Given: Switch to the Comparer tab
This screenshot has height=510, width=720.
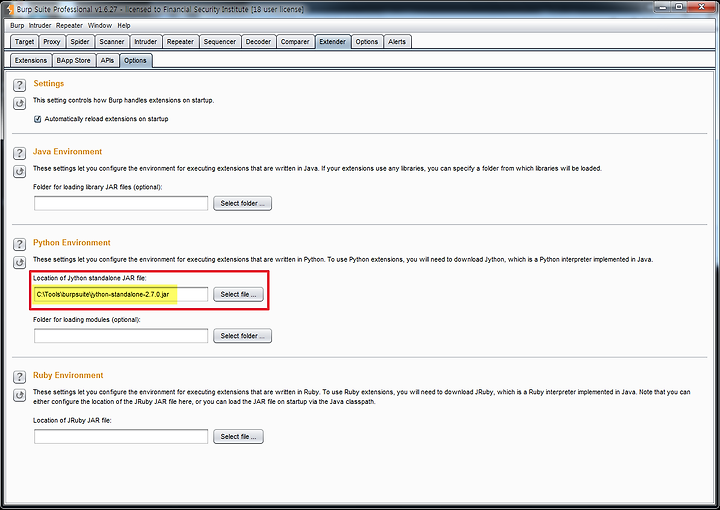Looking at the screenshot, I should point(295,41).
